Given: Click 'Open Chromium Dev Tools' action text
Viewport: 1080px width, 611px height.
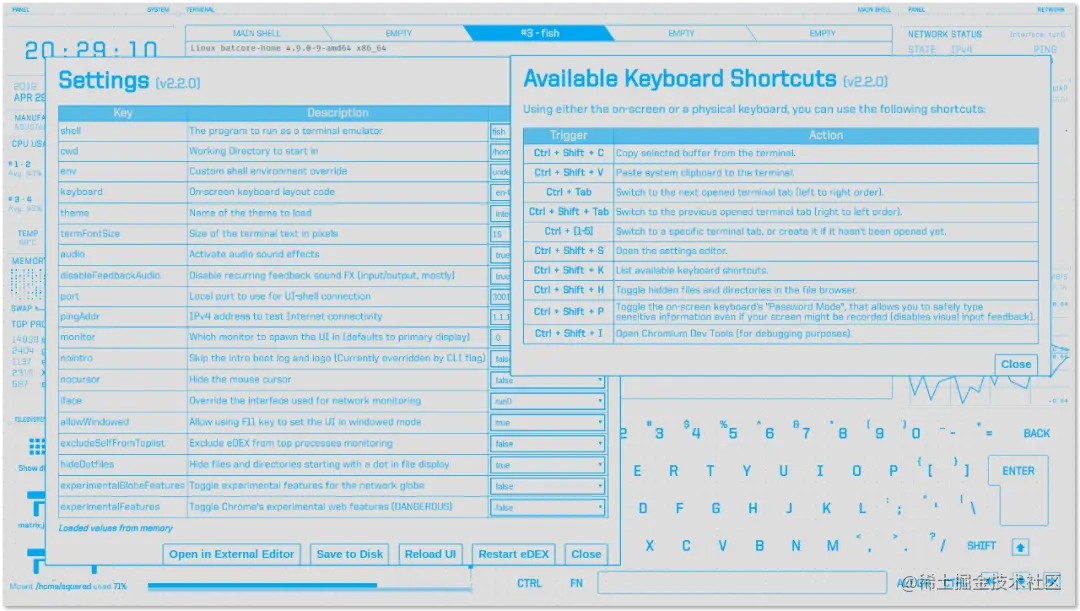Looking at the screenshot, I should pyautogui.click(x=734, y=333).
